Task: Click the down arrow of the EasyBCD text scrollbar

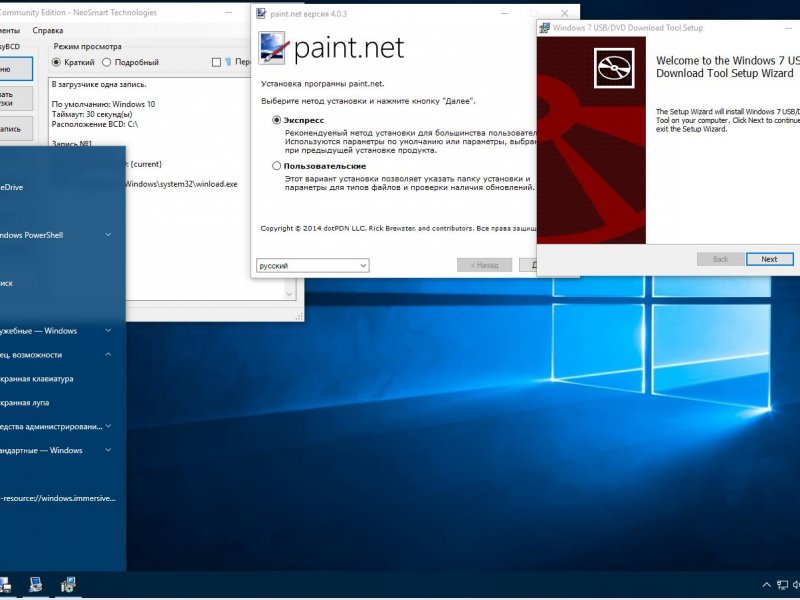Action: pyautogui.click(x=289, y=294)
